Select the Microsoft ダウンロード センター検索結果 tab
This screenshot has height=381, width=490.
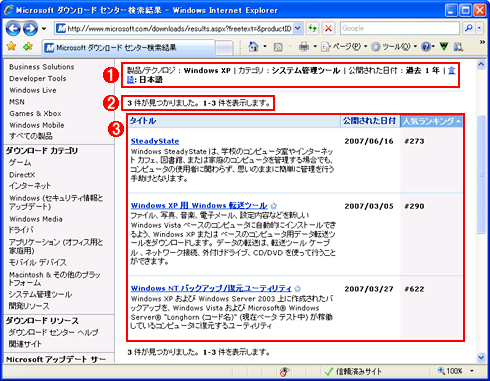[x=128, y=48]
